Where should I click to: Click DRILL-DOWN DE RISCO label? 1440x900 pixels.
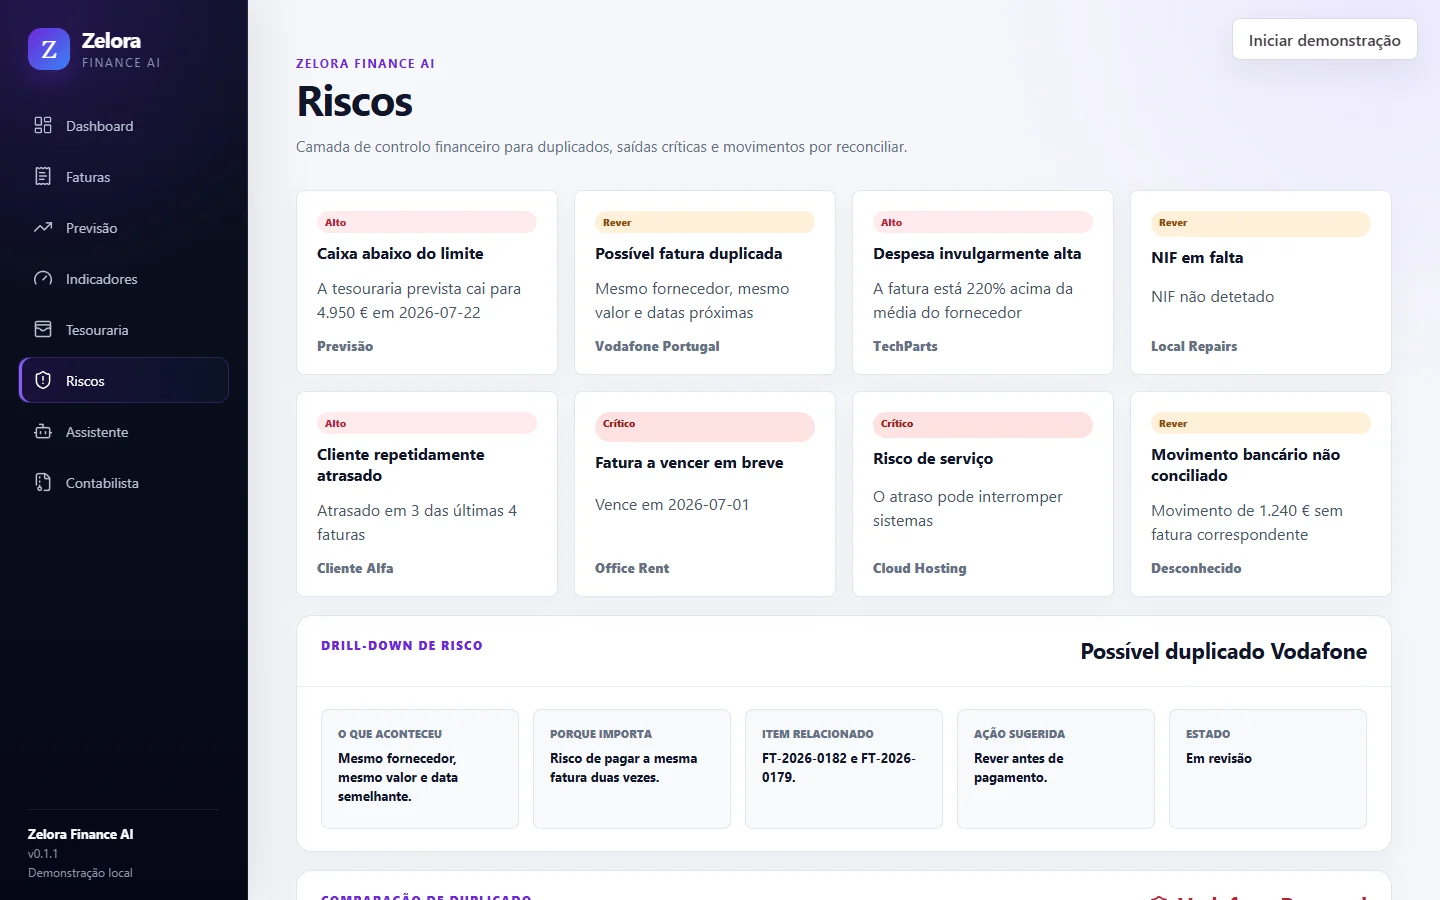[402, 646]
